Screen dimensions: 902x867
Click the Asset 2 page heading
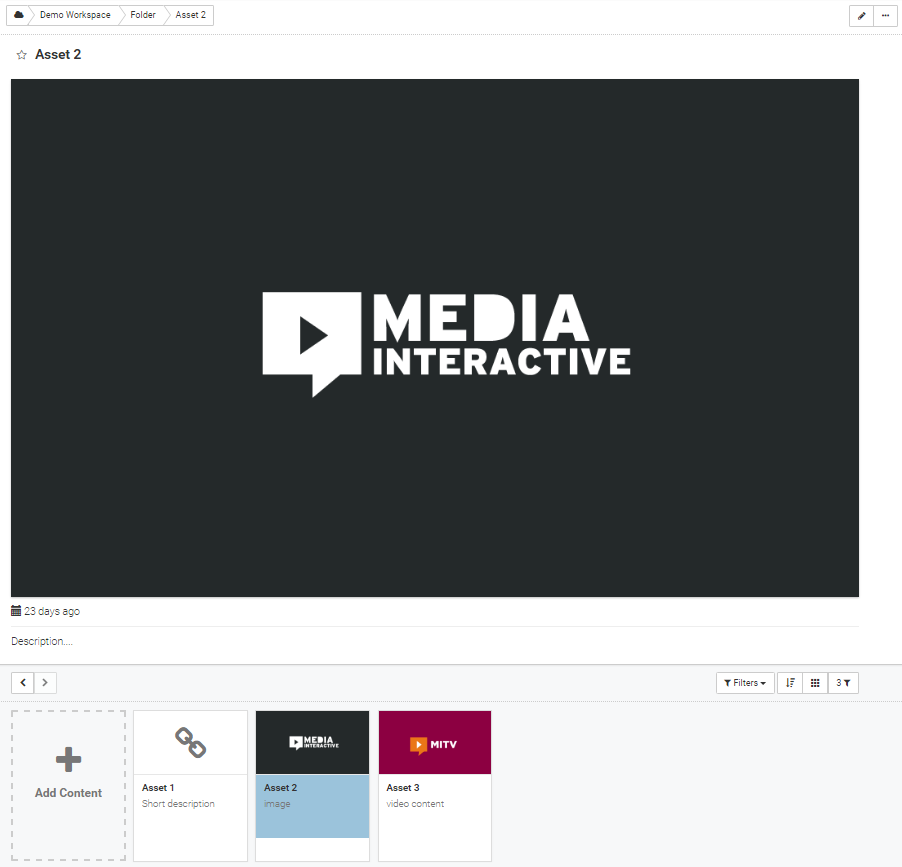(58, 55)
